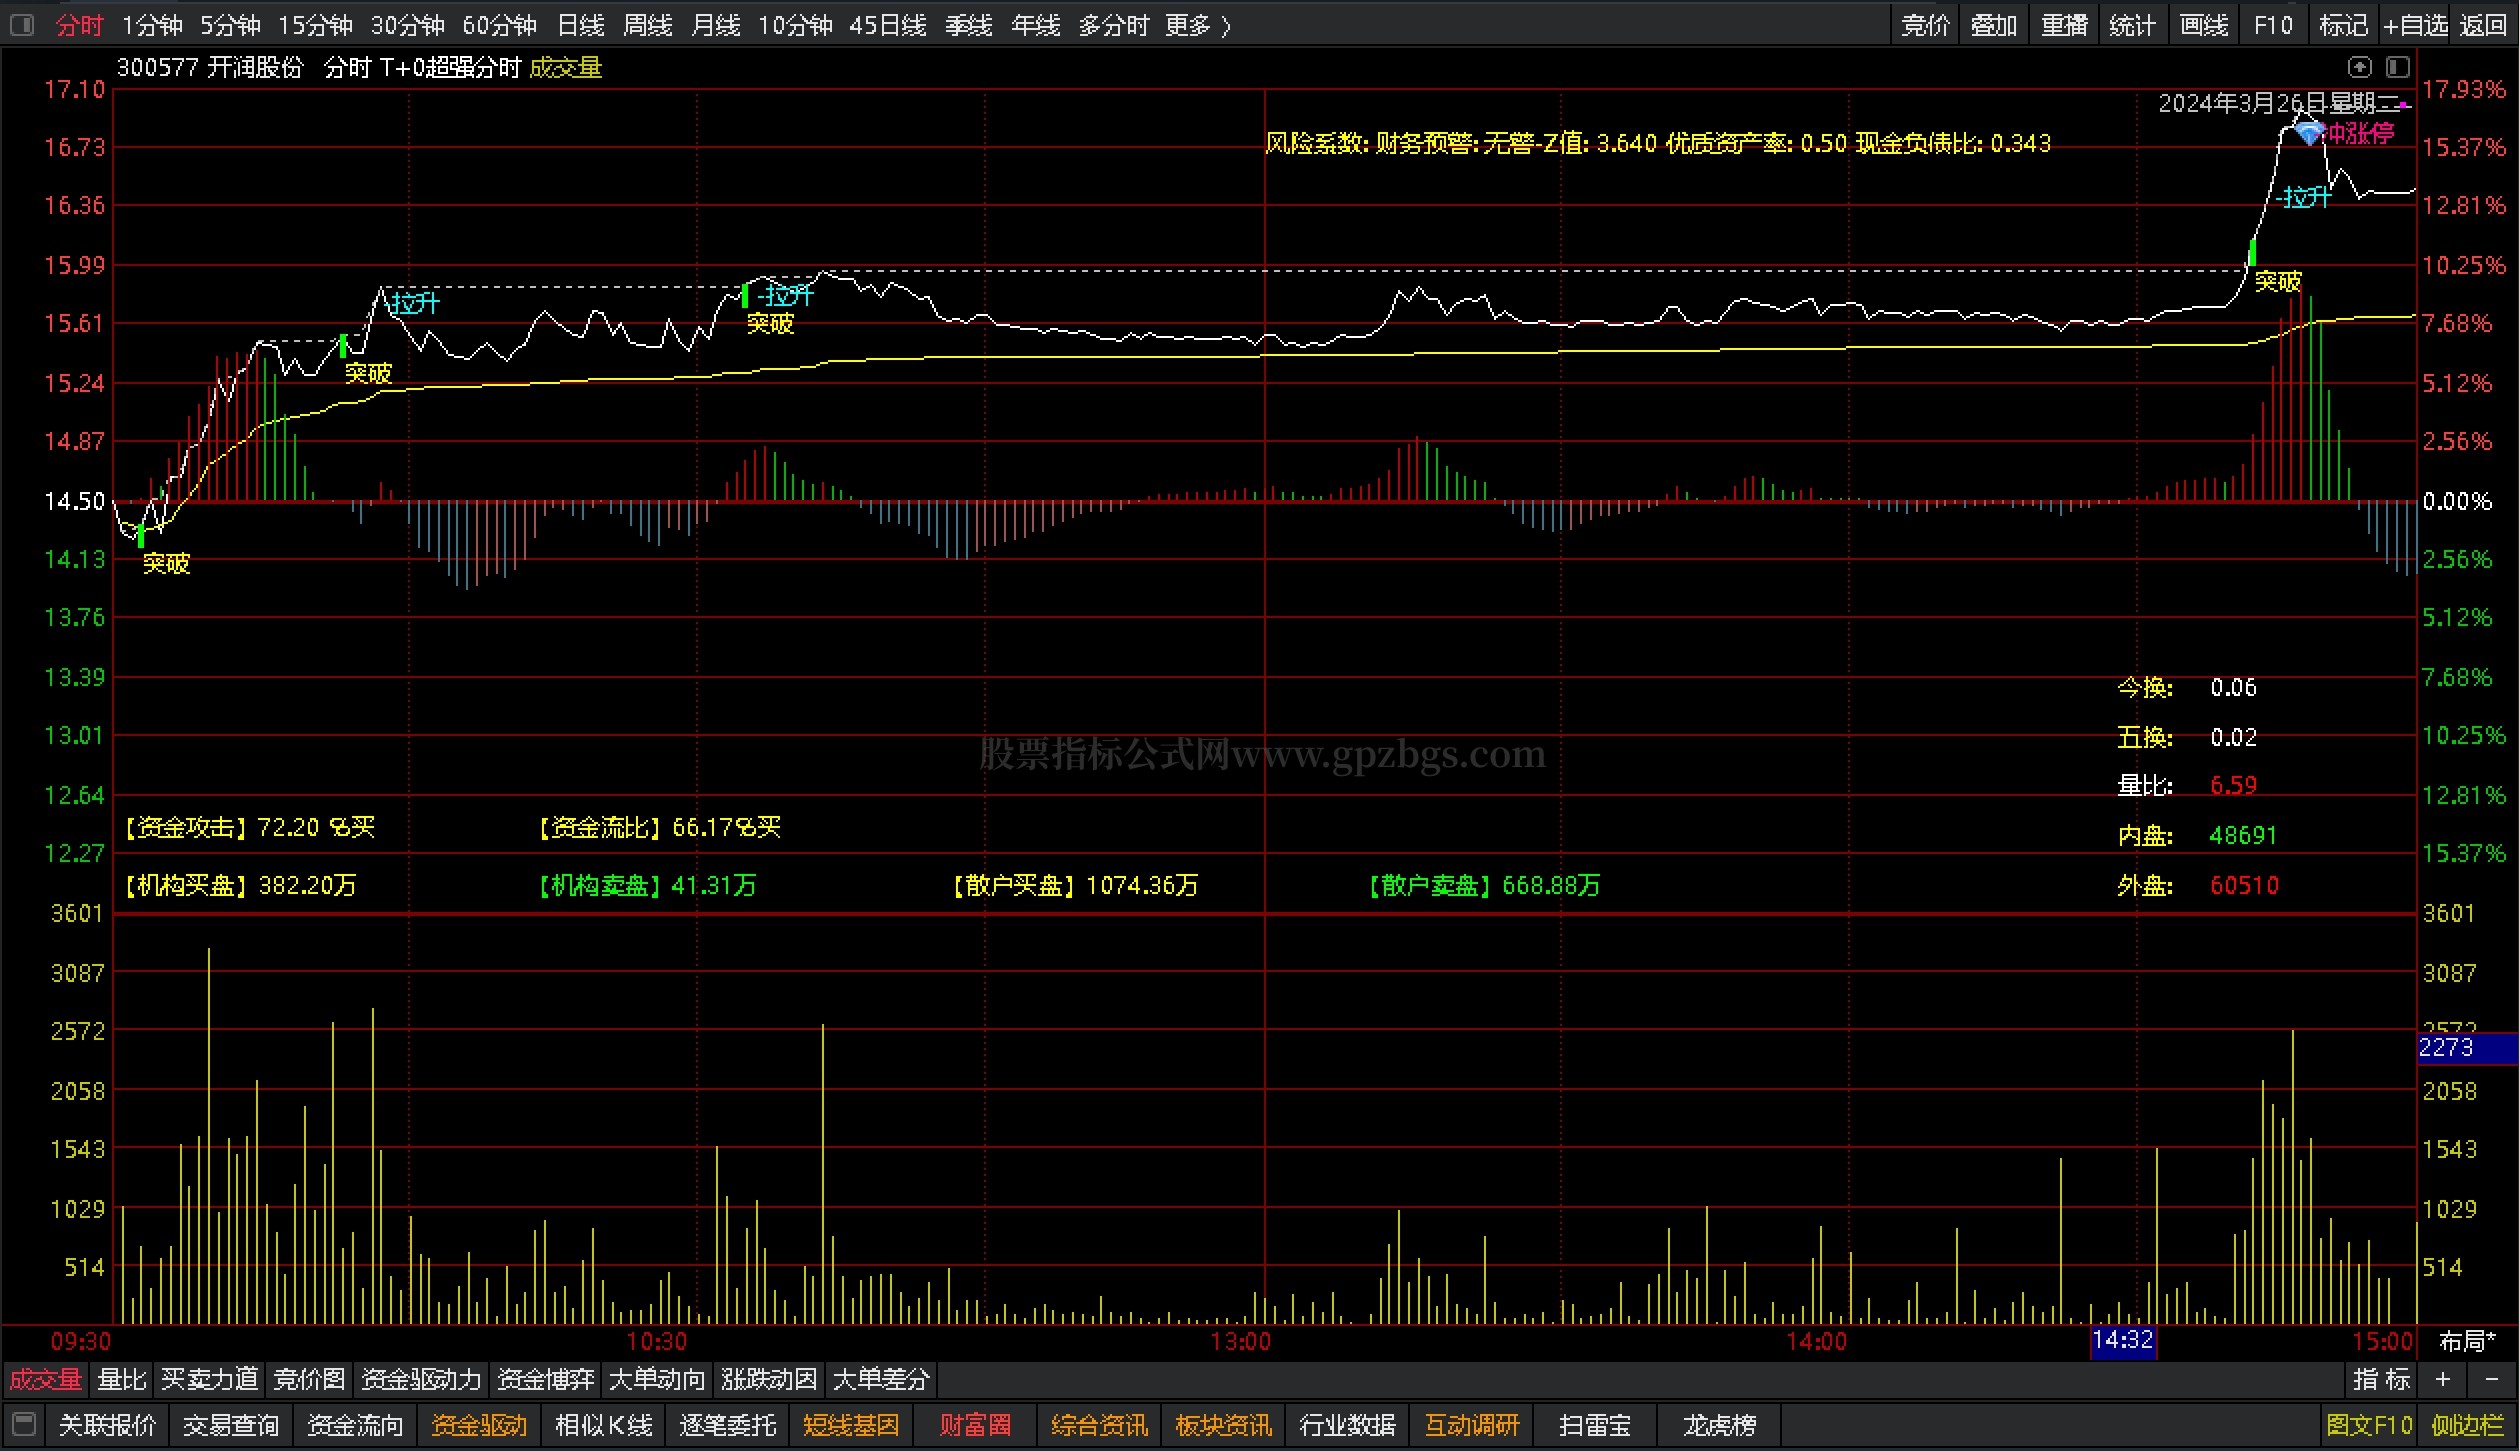Image resolution: width=2519 pixels, height=1451 pixels.
Task: Toggle 叠加 overlay mode
Action: (x=1993, y=25)
